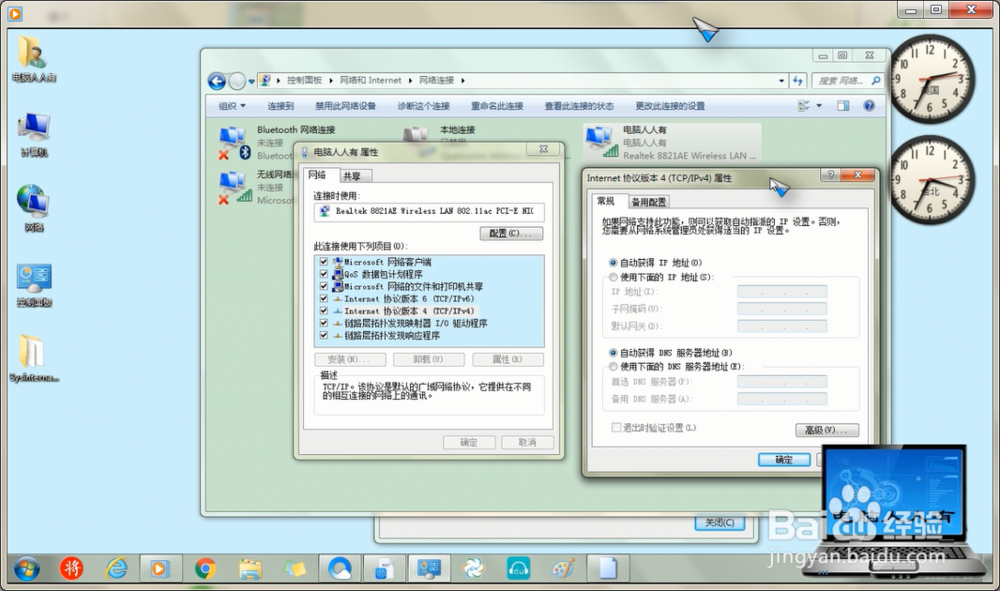Click 控制面板 in the address breadcrumb

[304, 80]
